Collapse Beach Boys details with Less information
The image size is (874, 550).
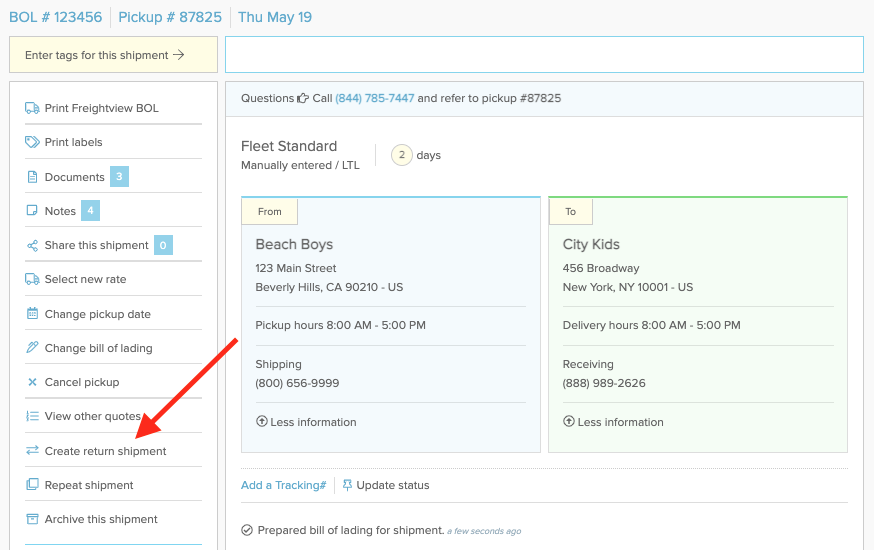[306, 422]
